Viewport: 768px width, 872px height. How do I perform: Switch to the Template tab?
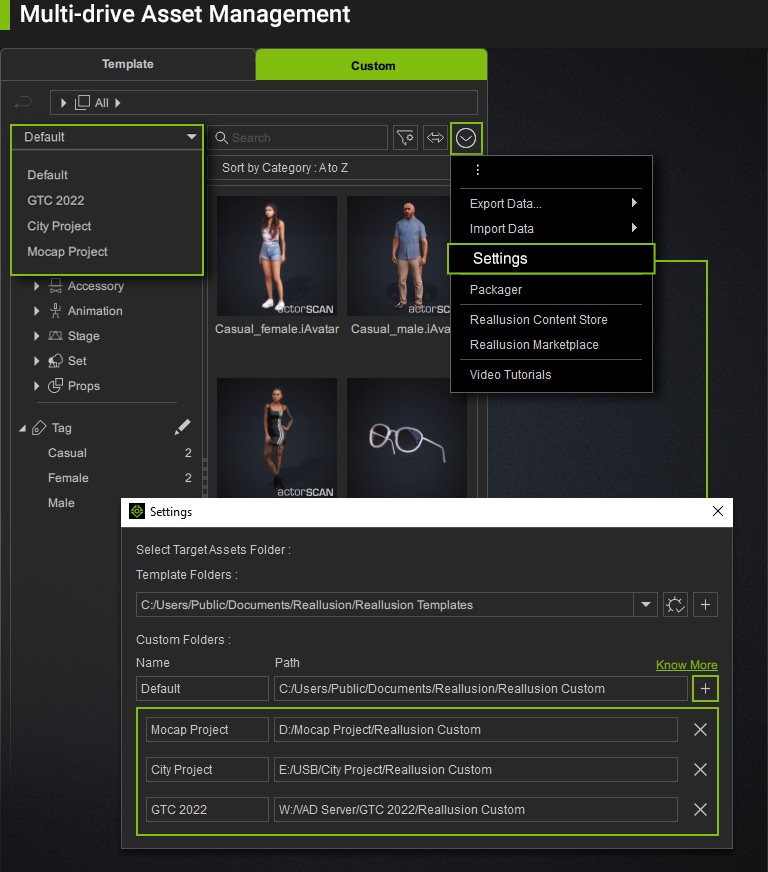128,64
